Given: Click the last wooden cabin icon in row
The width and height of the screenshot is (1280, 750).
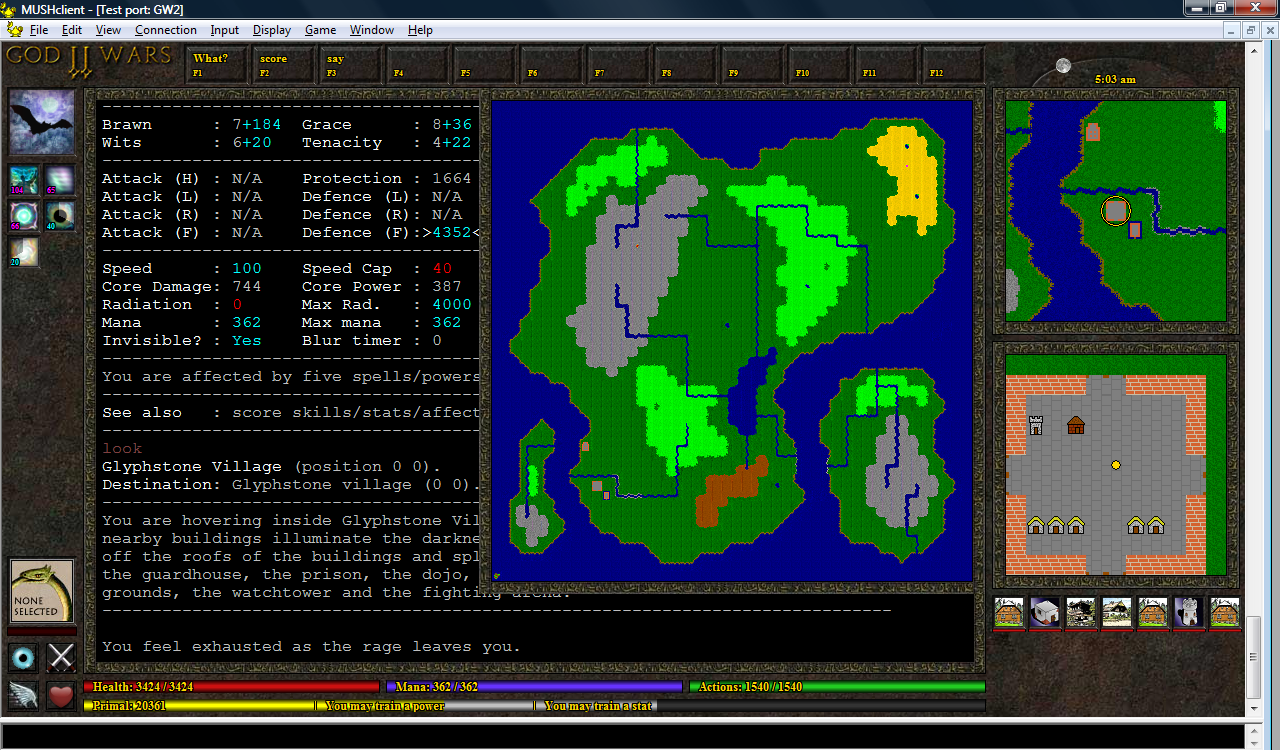Looking at the screenshot, I should pos(1225,613).
